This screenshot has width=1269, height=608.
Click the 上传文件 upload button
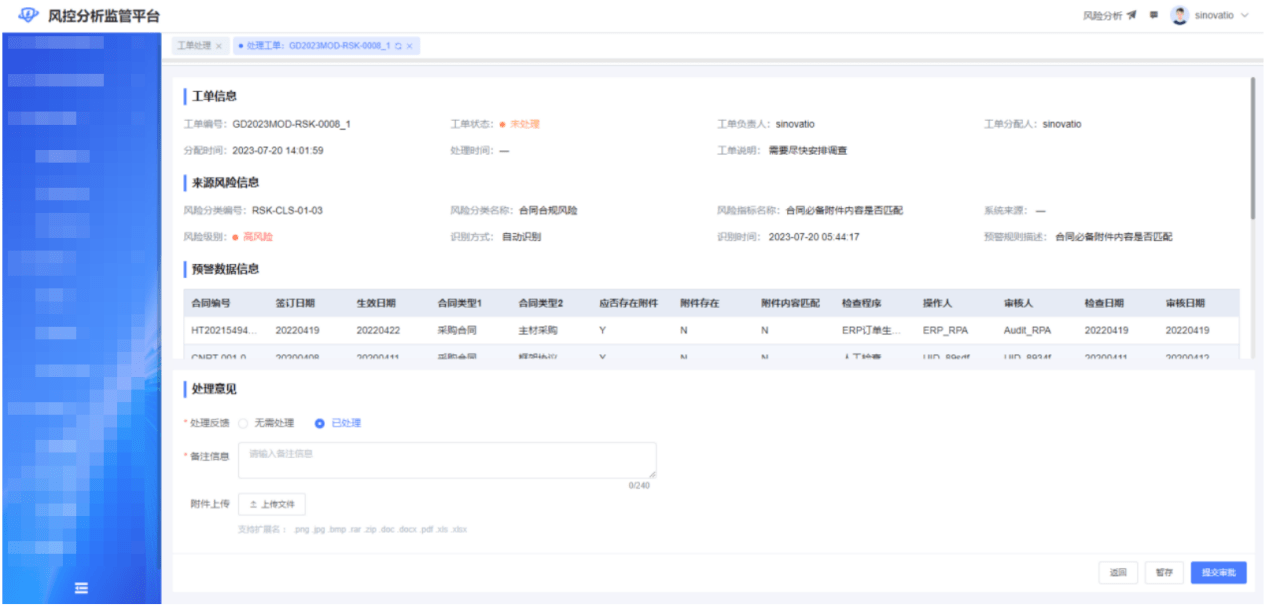click(x=272, y=504)
